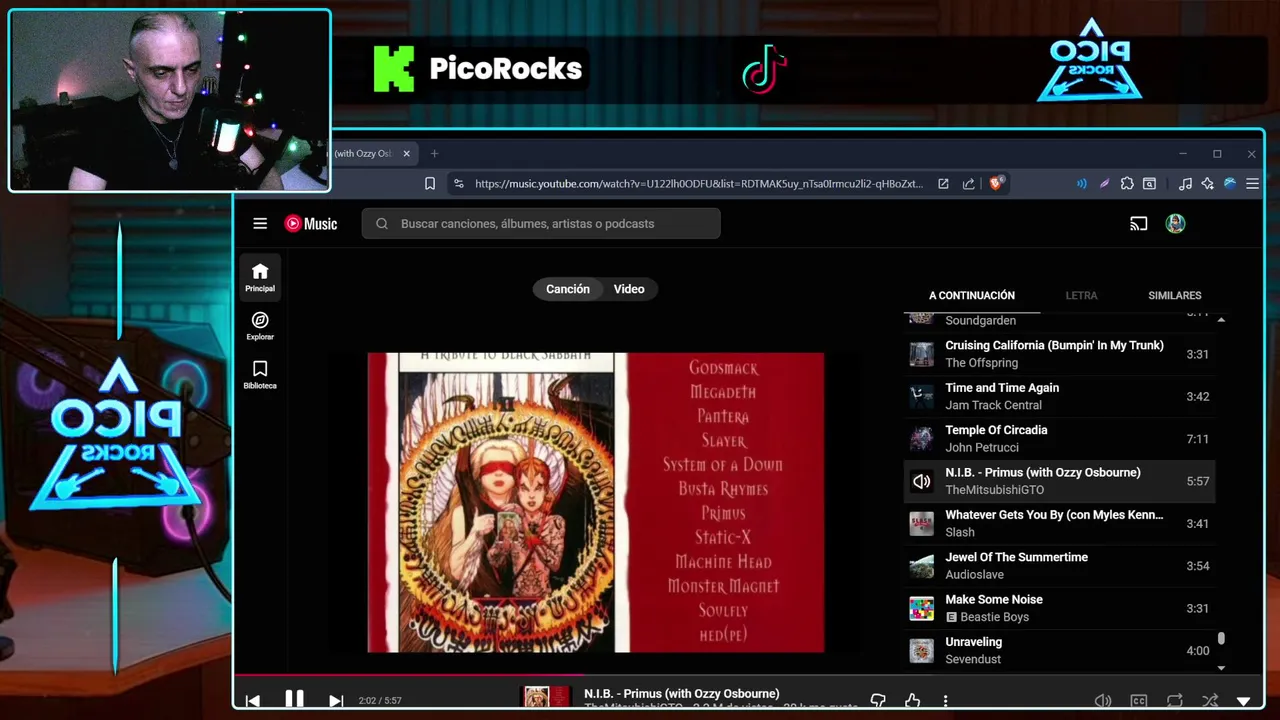Open The Offspring artist link
Viewport: 1280px width, 720px height.
(982, 363)
